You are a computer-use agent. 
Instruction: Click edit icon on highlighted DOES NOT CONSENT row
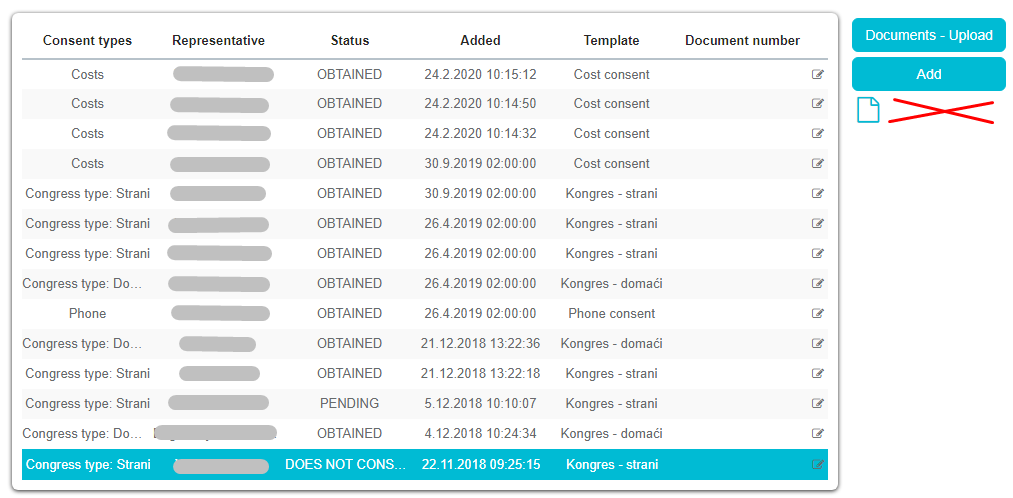click(818, 465)
